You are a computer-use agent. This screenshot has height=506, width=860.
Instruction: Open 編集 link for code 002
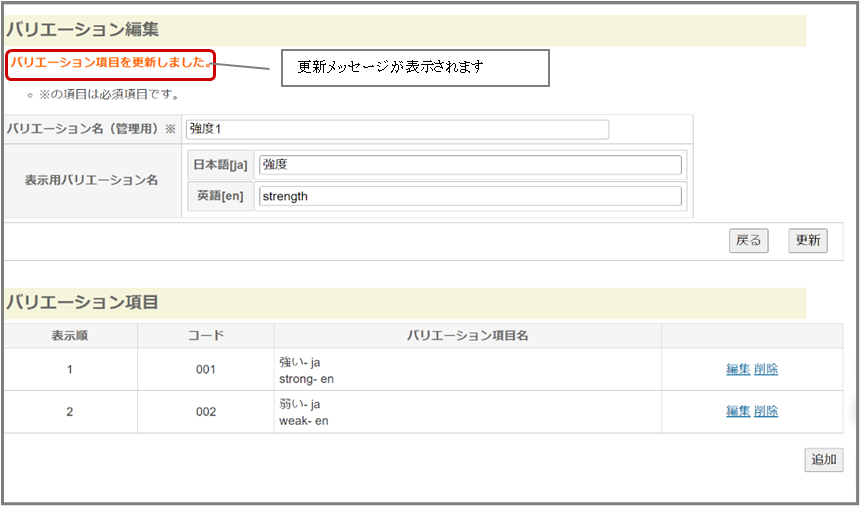tap(738, 411)
